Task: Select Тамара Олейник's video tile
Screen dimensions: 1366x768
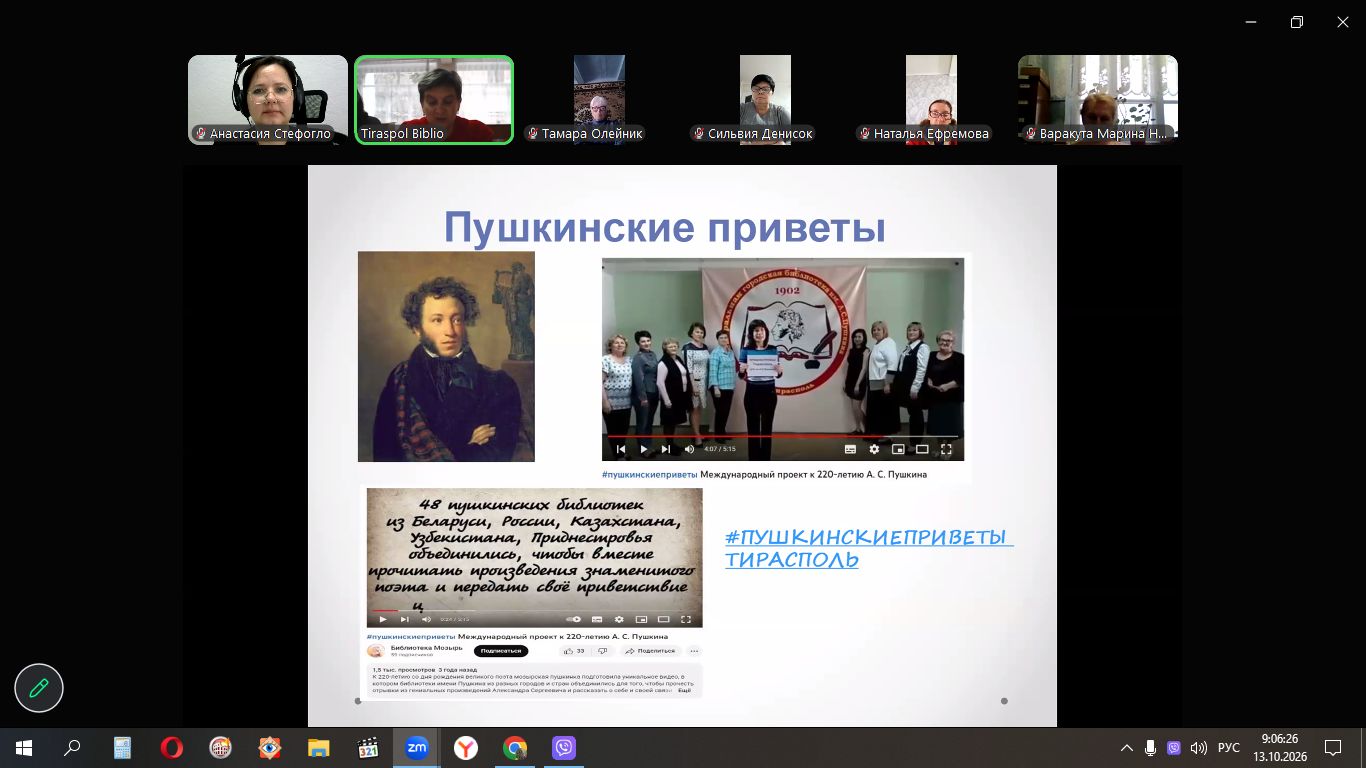Action: coord(600,100)
